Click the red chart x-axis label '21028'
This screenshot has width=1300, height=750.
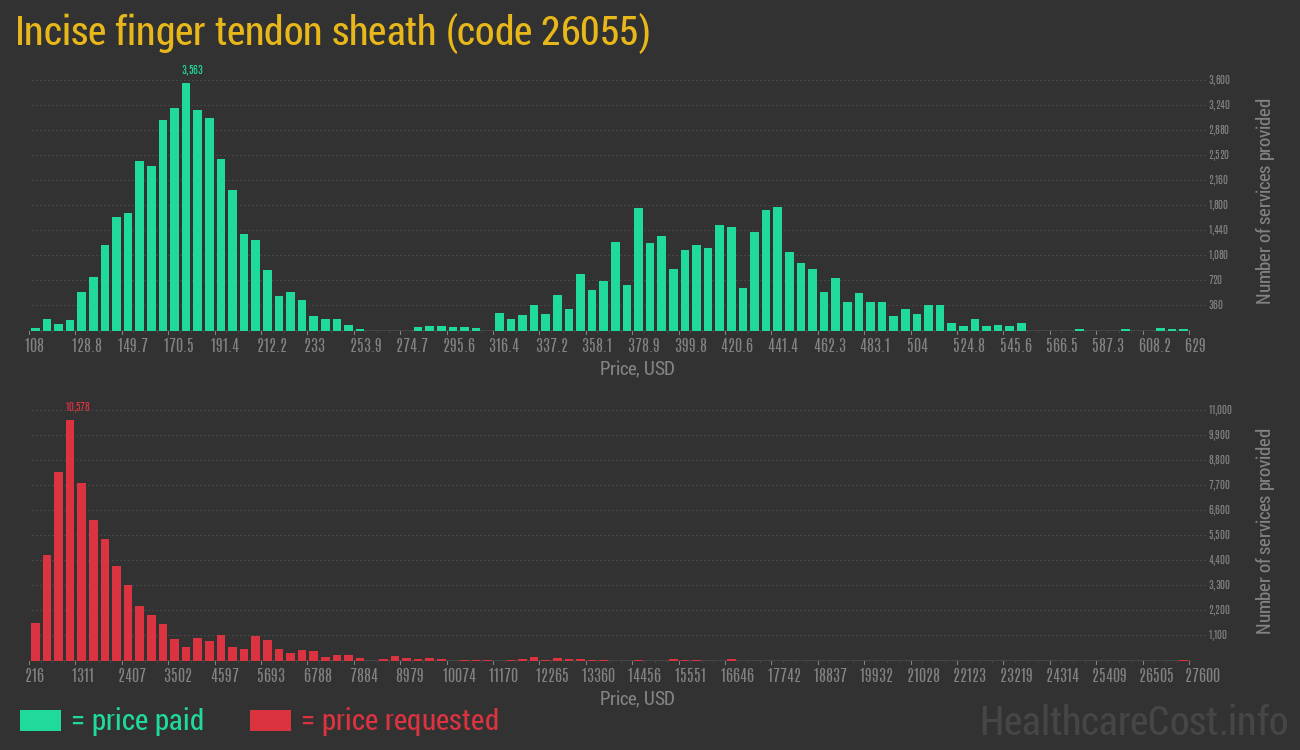pyautogui.click(x=923, y=676)
